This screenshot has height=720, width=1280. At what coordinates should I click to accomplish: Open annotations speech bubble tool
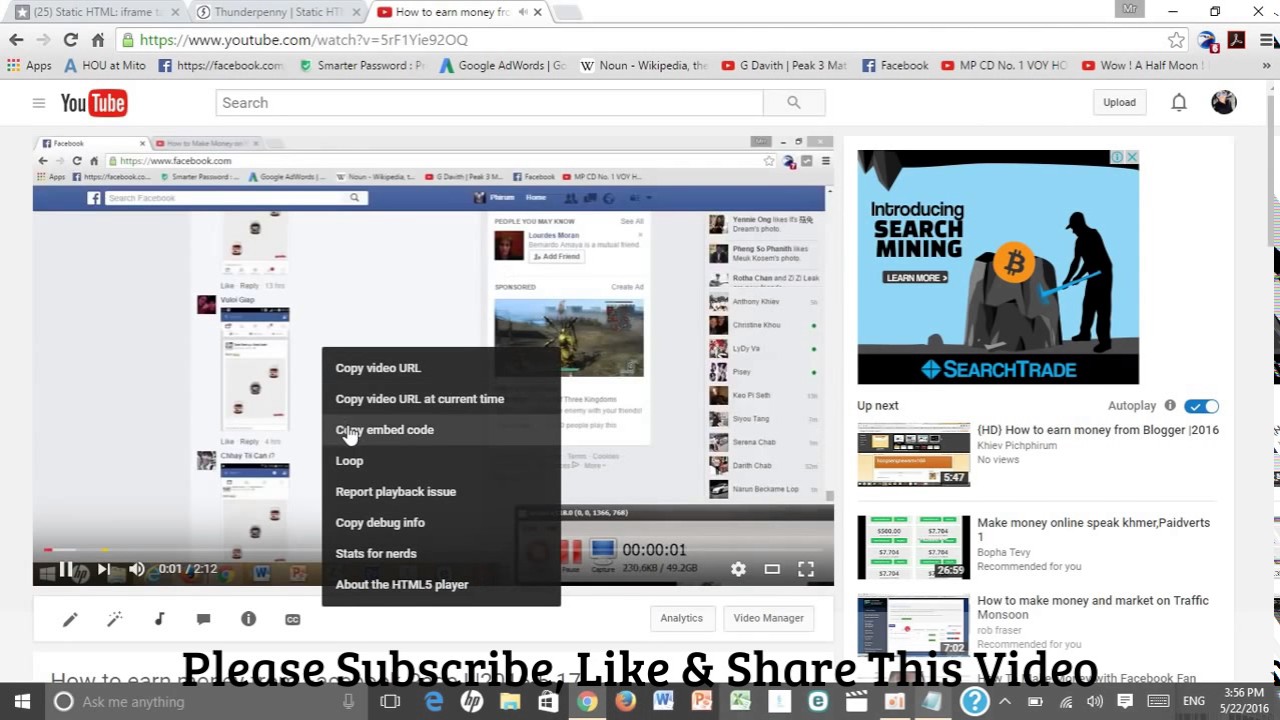[x=203, y=620]
